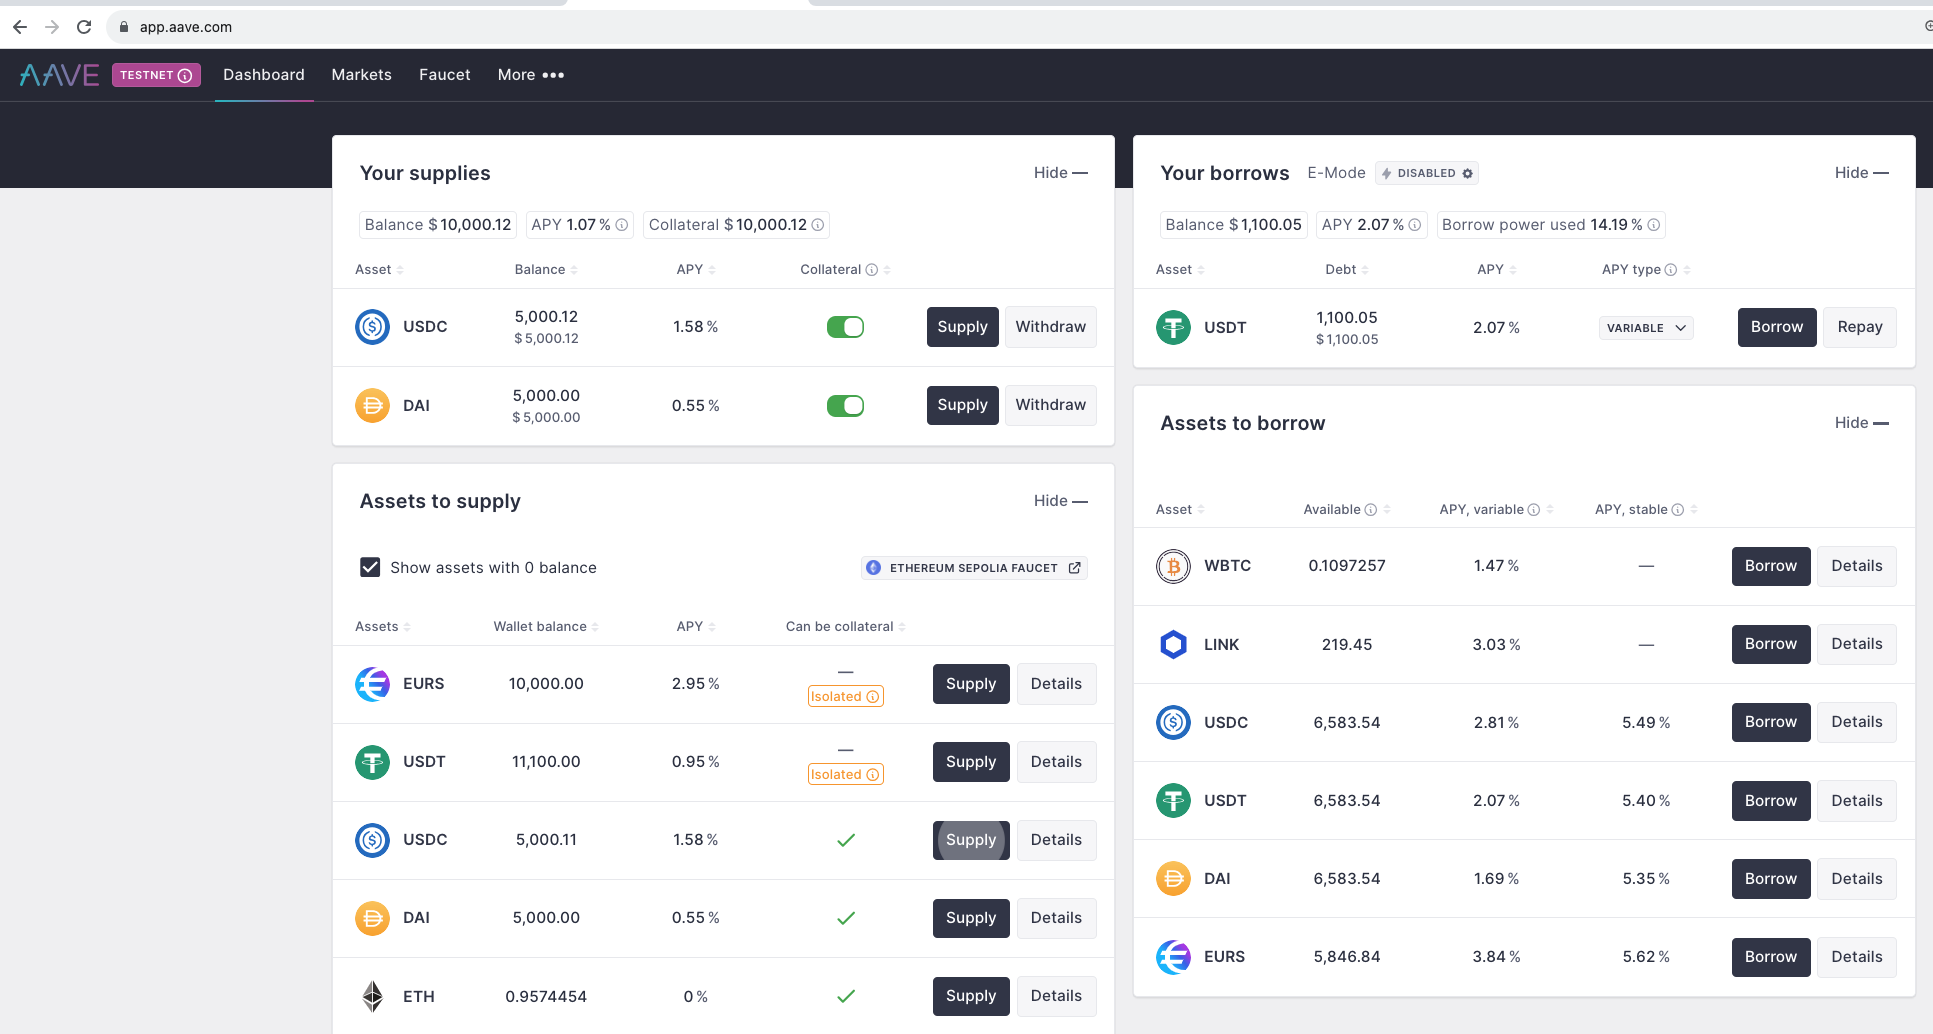
Task: Click the TESTNET info badge
Action: click(x=156, y=75)
